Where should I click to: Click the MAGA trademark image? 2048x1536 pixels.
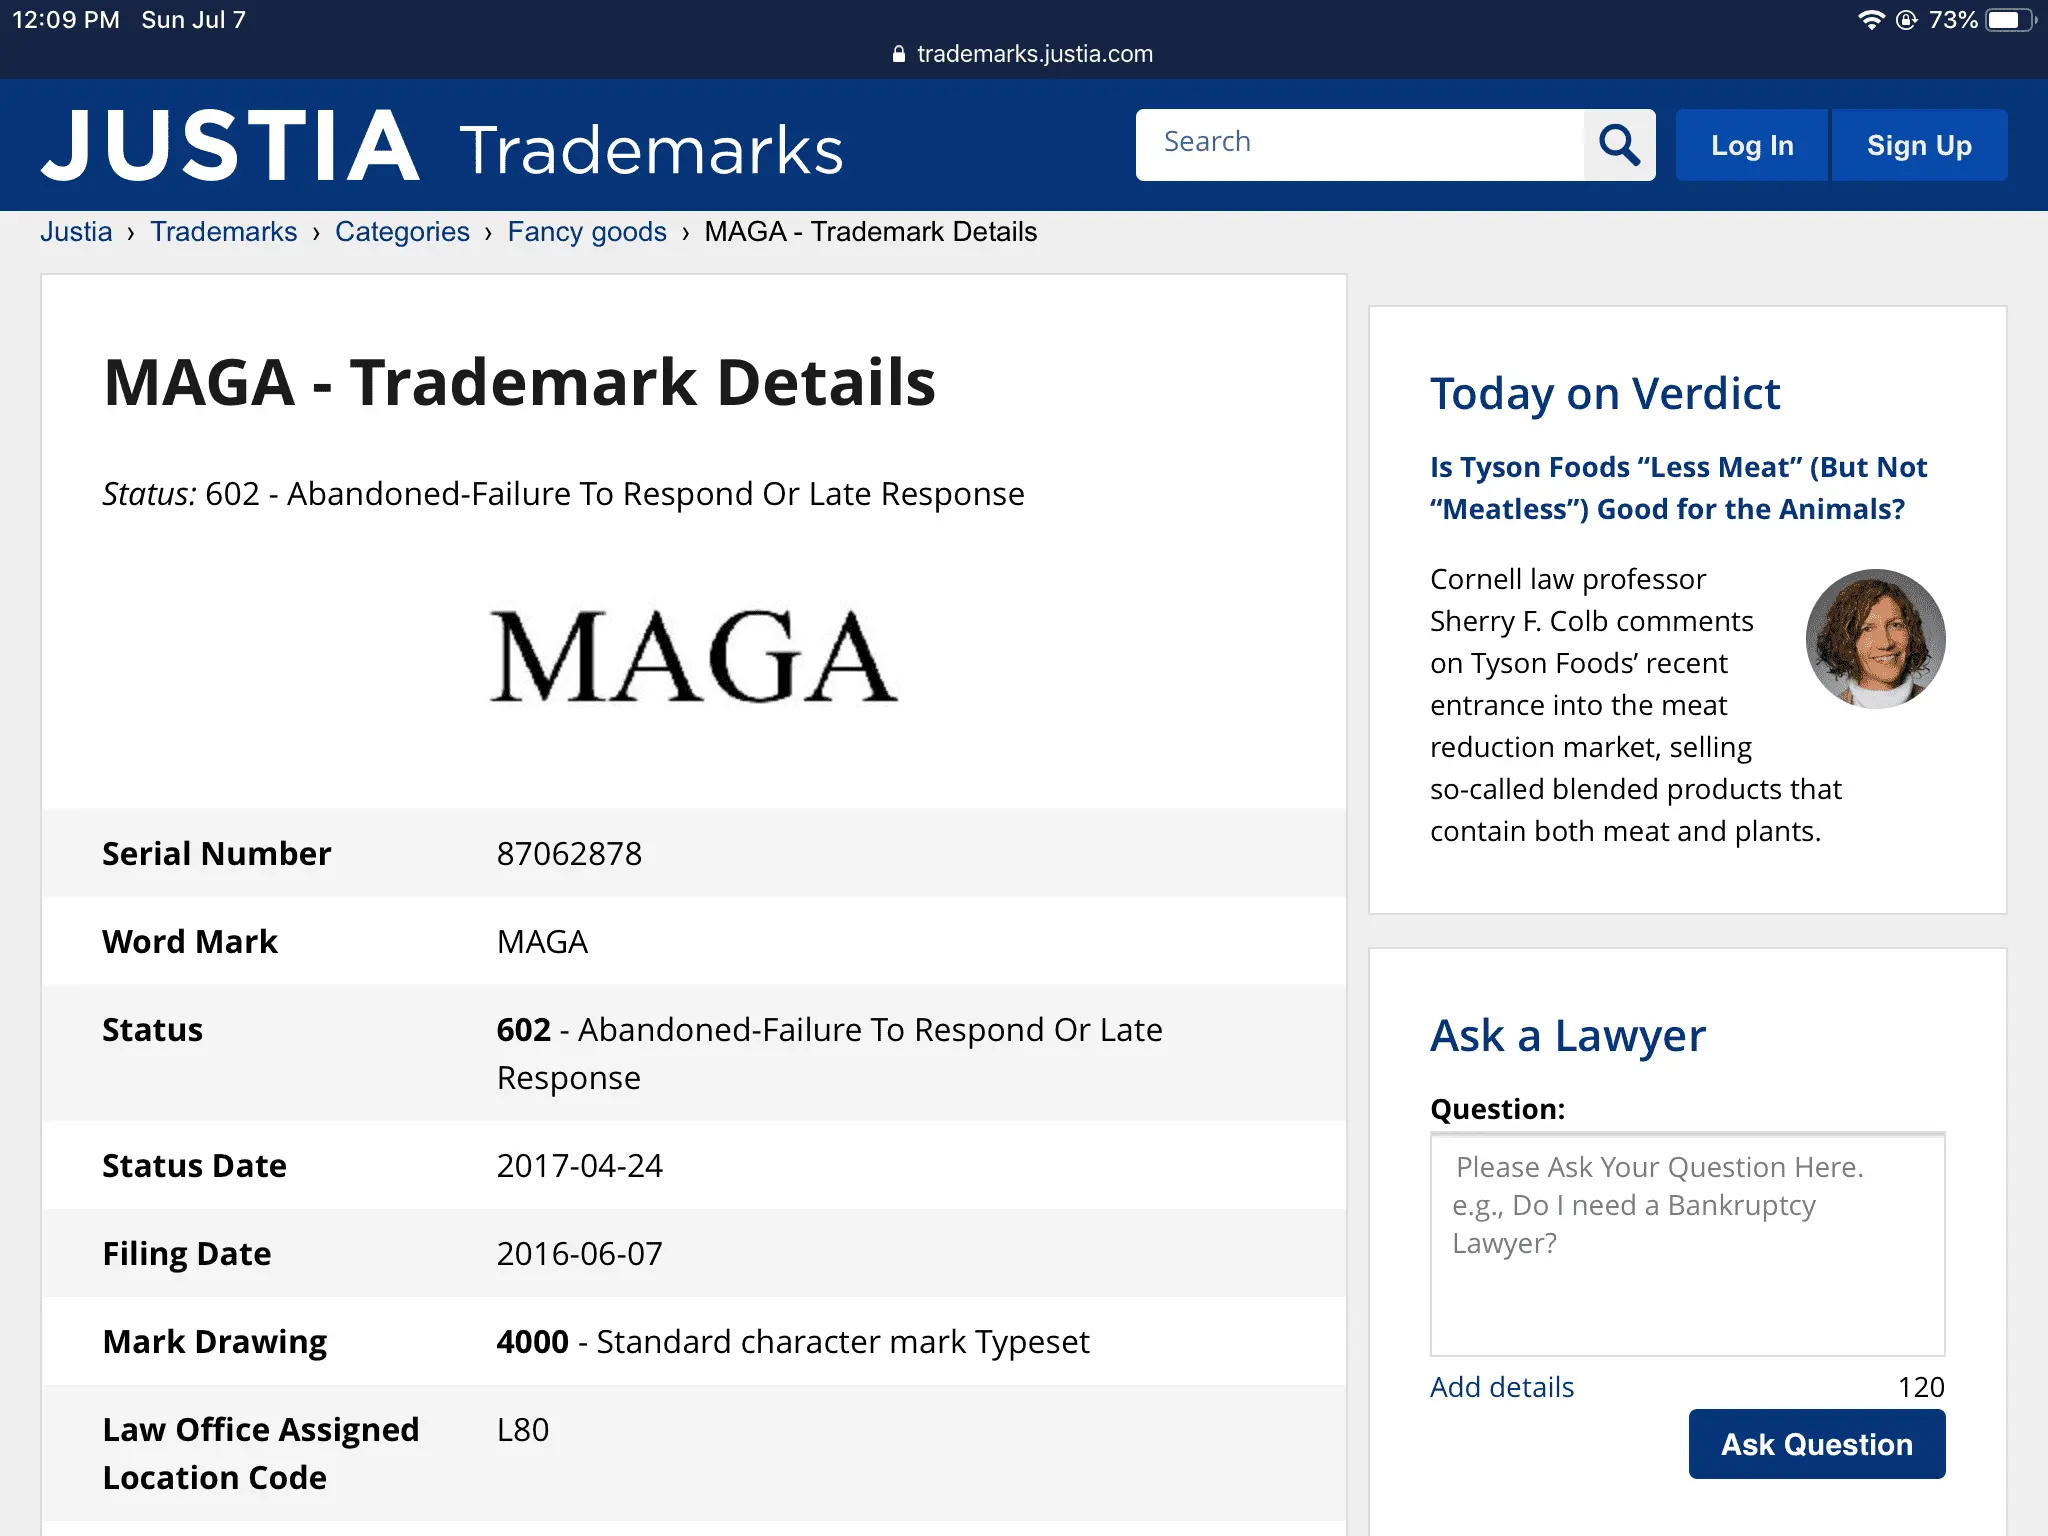point(693,657)
